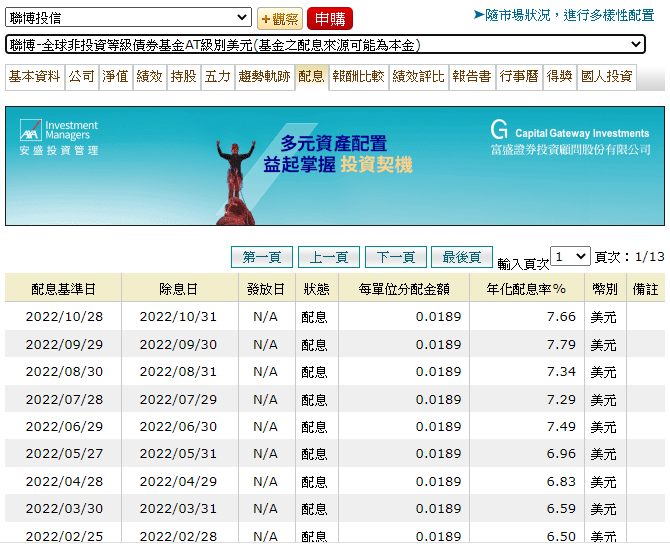Select the 2022/09/30 ex-dividend date cell
The image size is (670, 544).
[178, 344]
